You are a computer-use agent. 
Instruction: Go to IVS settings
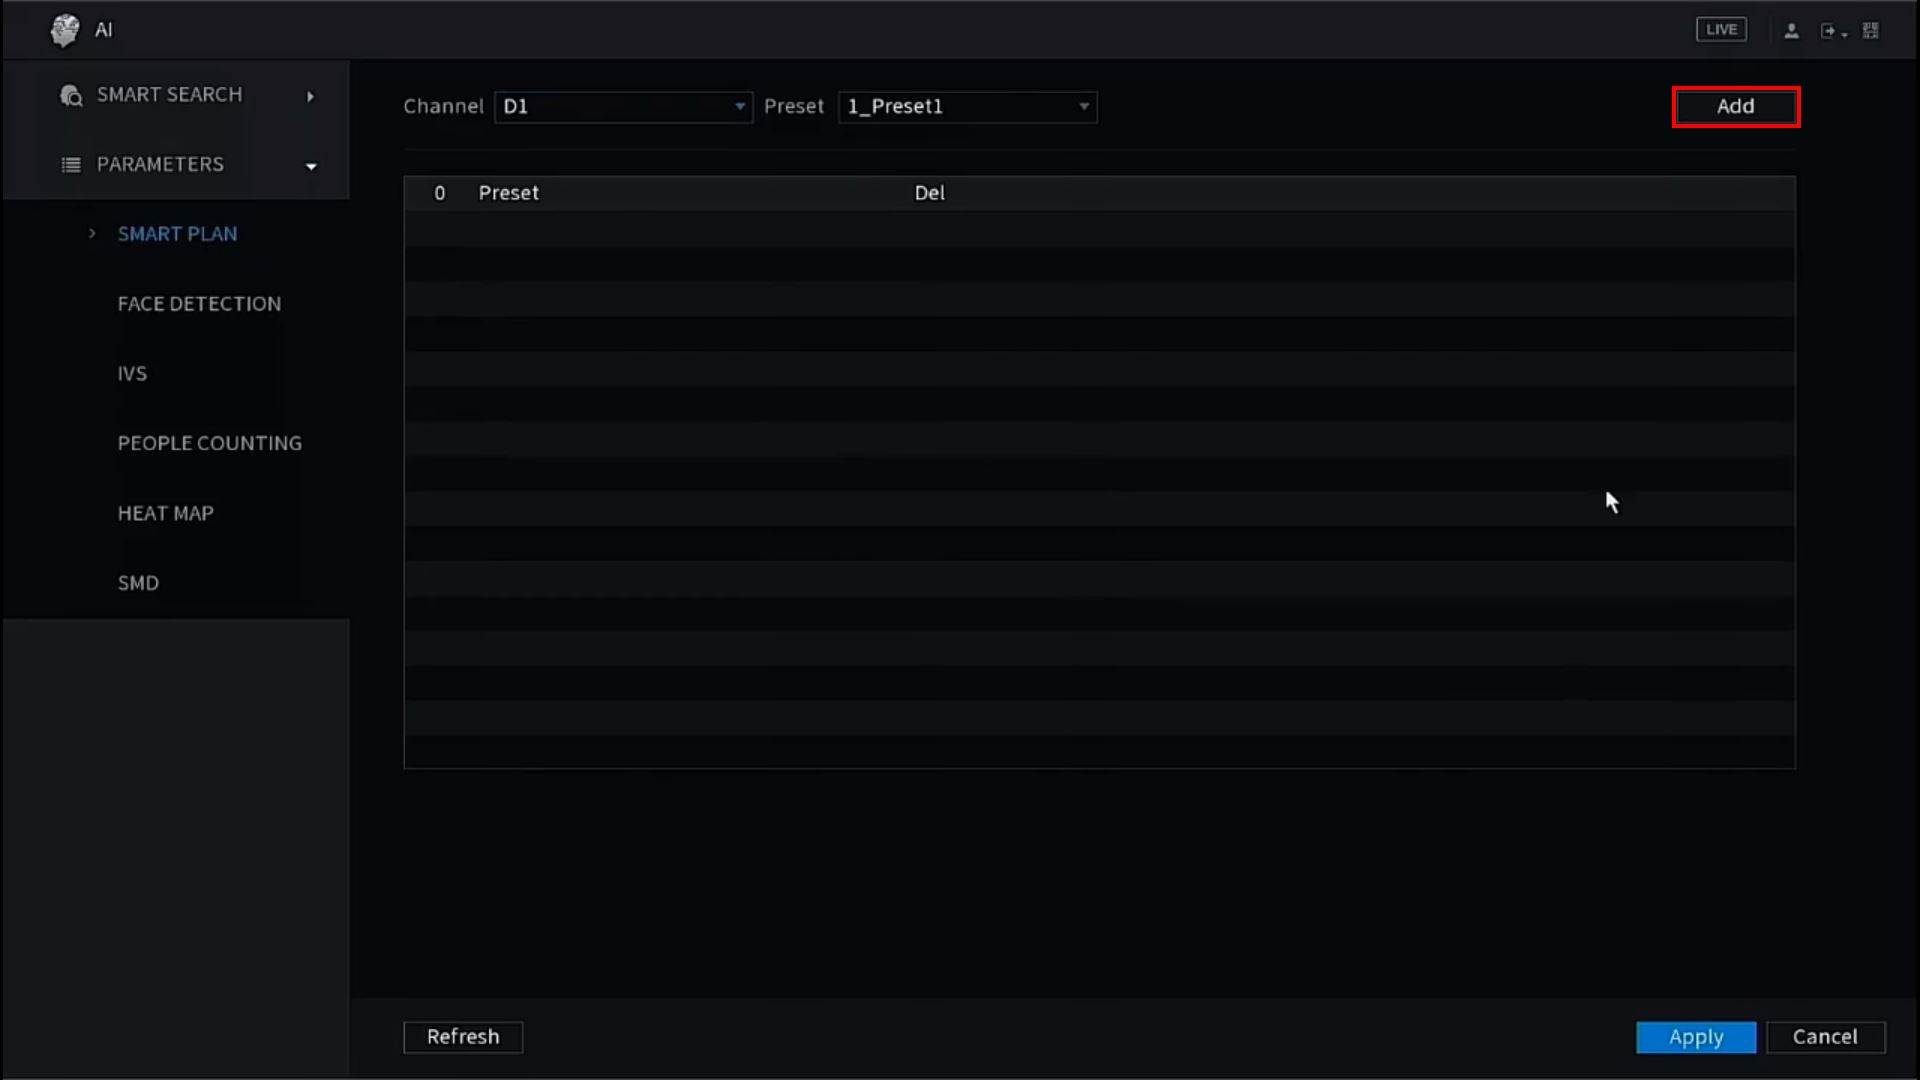pyautogui.click(x=132, y=374)
